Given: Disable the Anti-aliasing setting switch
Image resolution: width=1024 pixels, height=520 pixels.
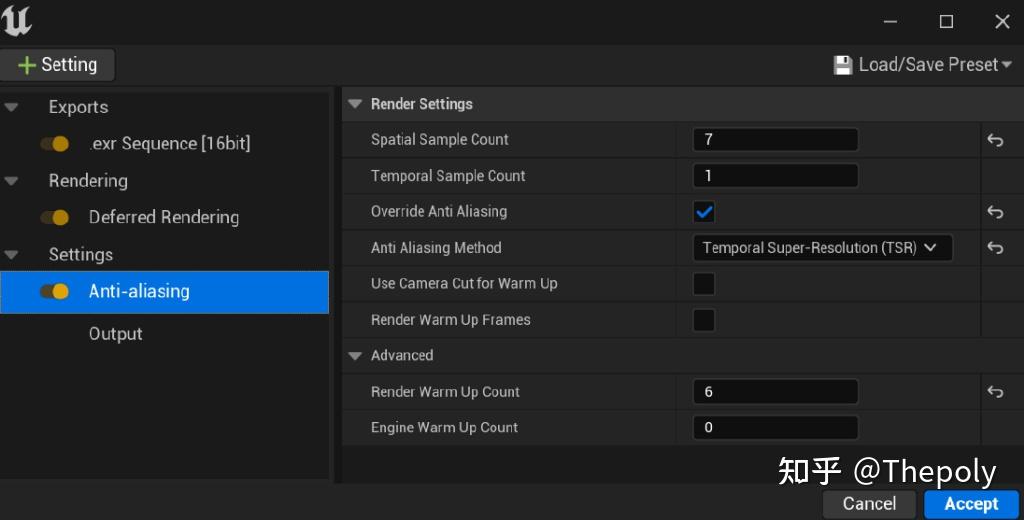Looking at the screenshot, I should click(54, 291).
